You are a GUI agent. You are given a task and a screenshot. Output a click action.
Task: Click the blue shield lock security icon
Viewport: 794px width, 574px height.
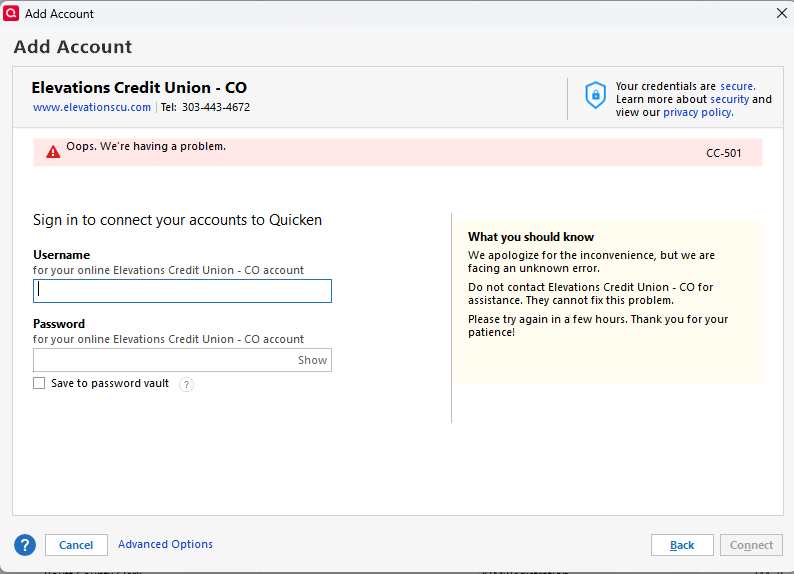[x=595, y=95]
